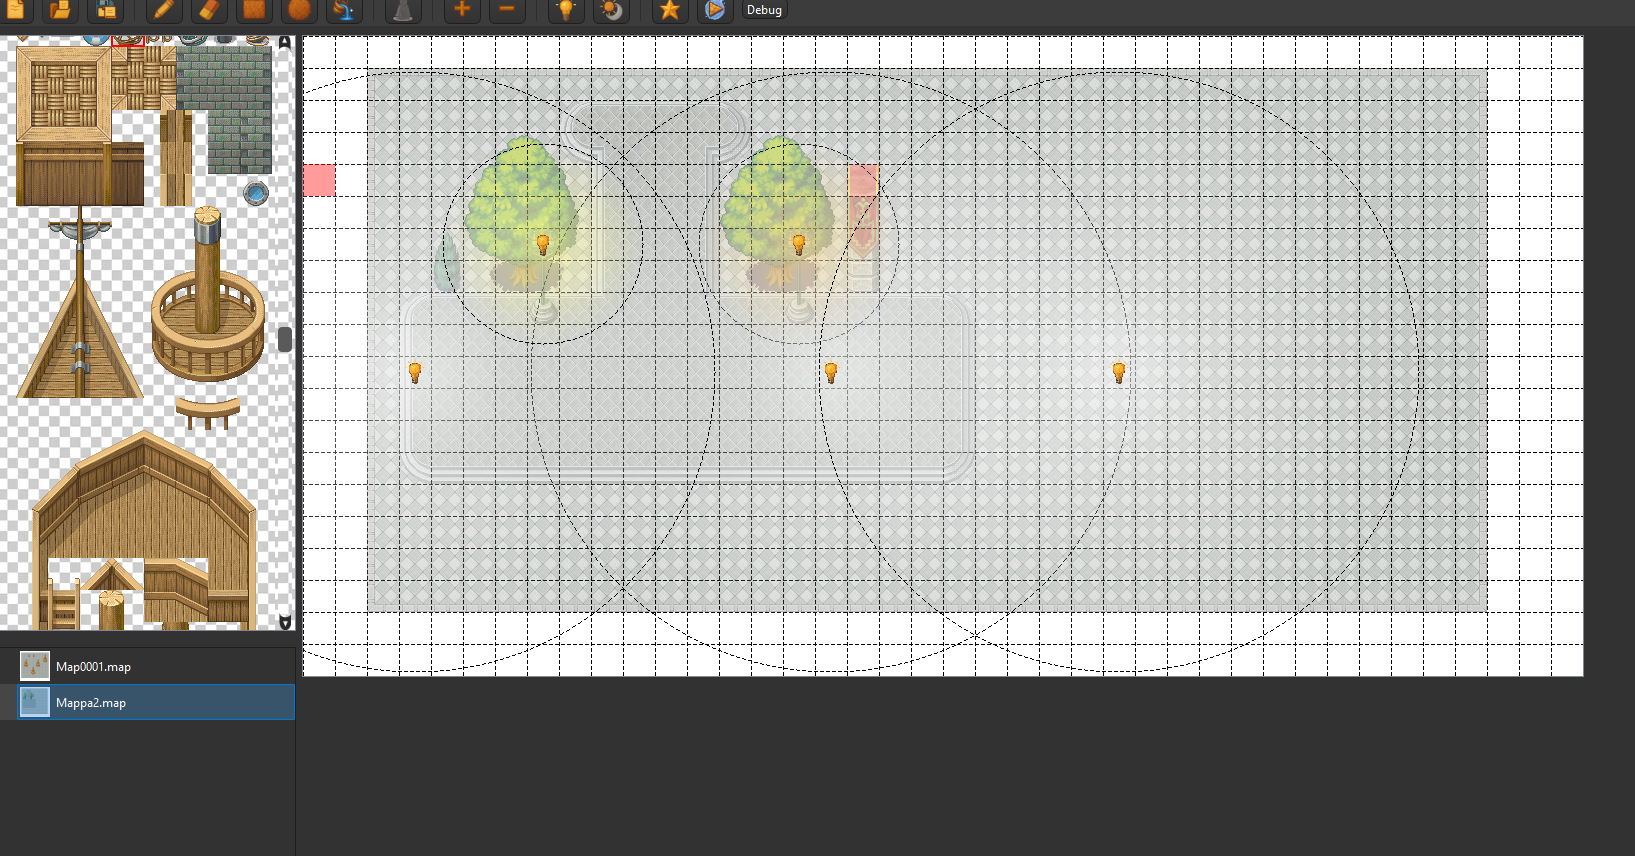Image resolution: width=1635 pixels, height=856 pixels.
Task: Click the zoom in plus icon
Action: click(462, 10)
